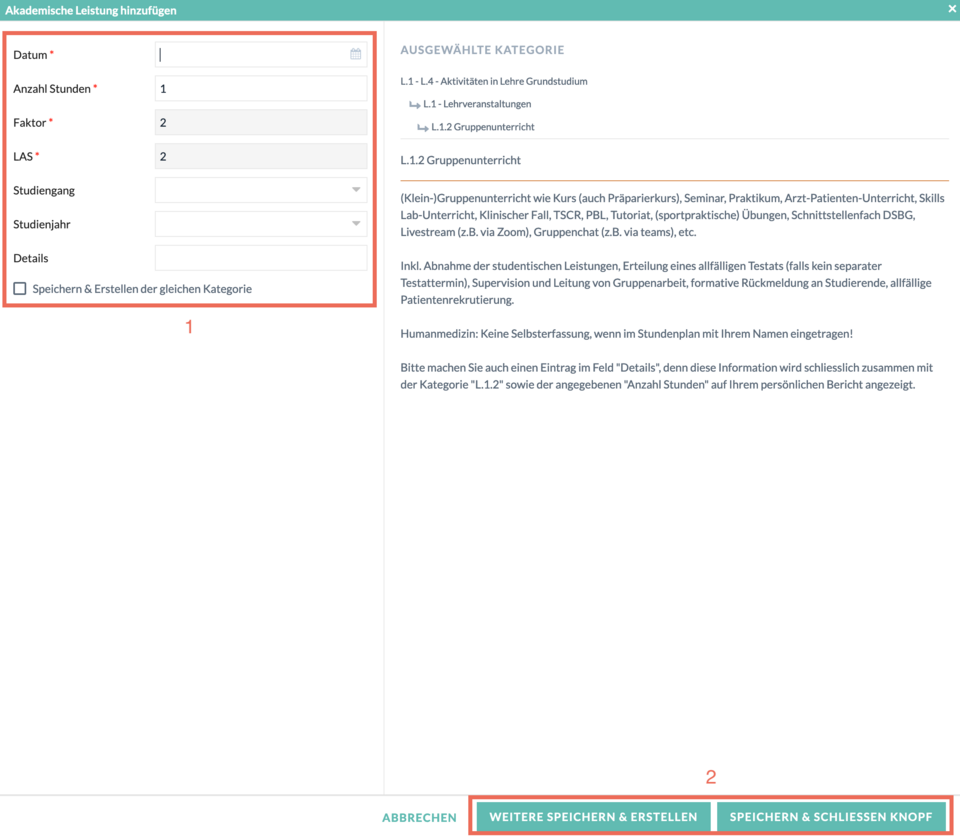Open the calendar picker in Datum field
Screen dimensions: 960x836
pos(355,54)
